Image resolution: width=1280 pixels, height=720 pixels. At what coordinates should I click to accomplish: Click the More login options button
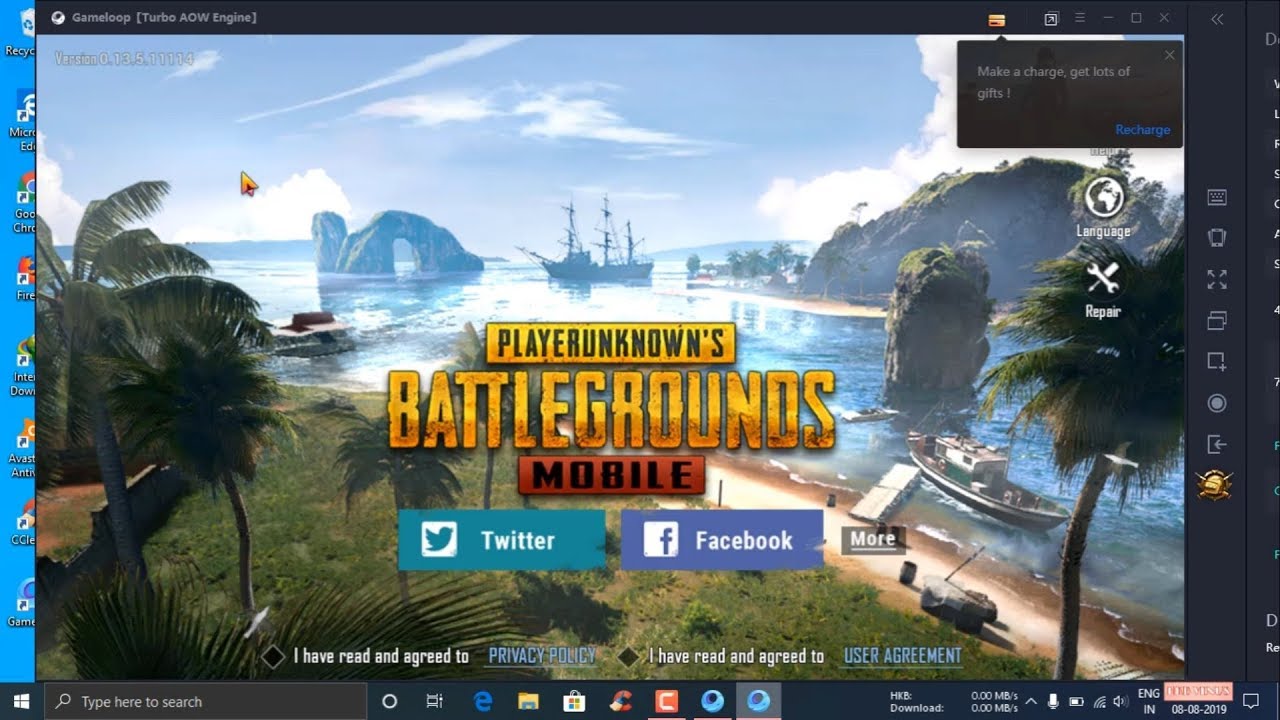coord(873,539)
